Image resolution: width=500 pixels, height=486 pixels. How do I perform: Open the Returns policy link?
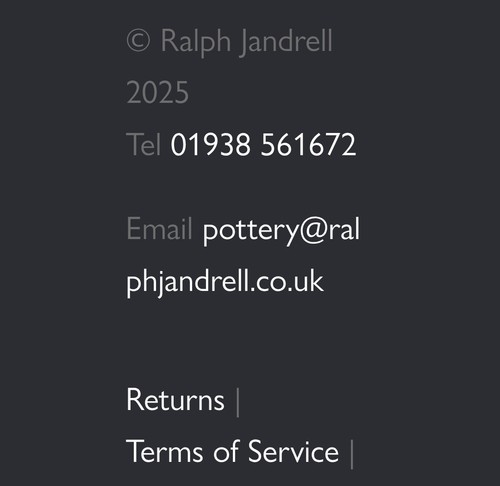click(175, 399)
